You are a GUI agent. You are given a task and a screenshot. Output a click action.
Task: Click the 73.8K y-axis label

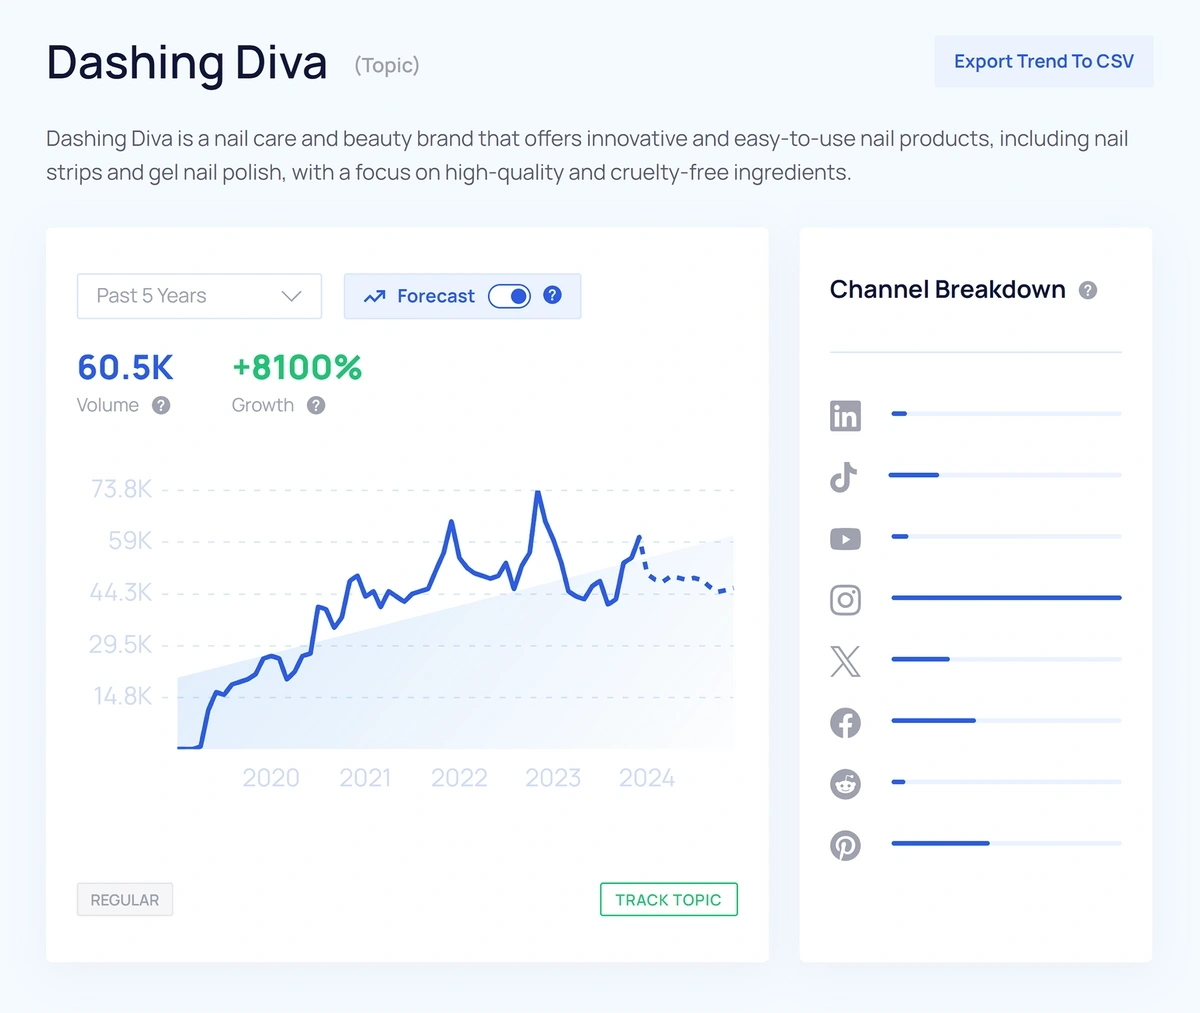pyautogui.click(x=121, y=489)
